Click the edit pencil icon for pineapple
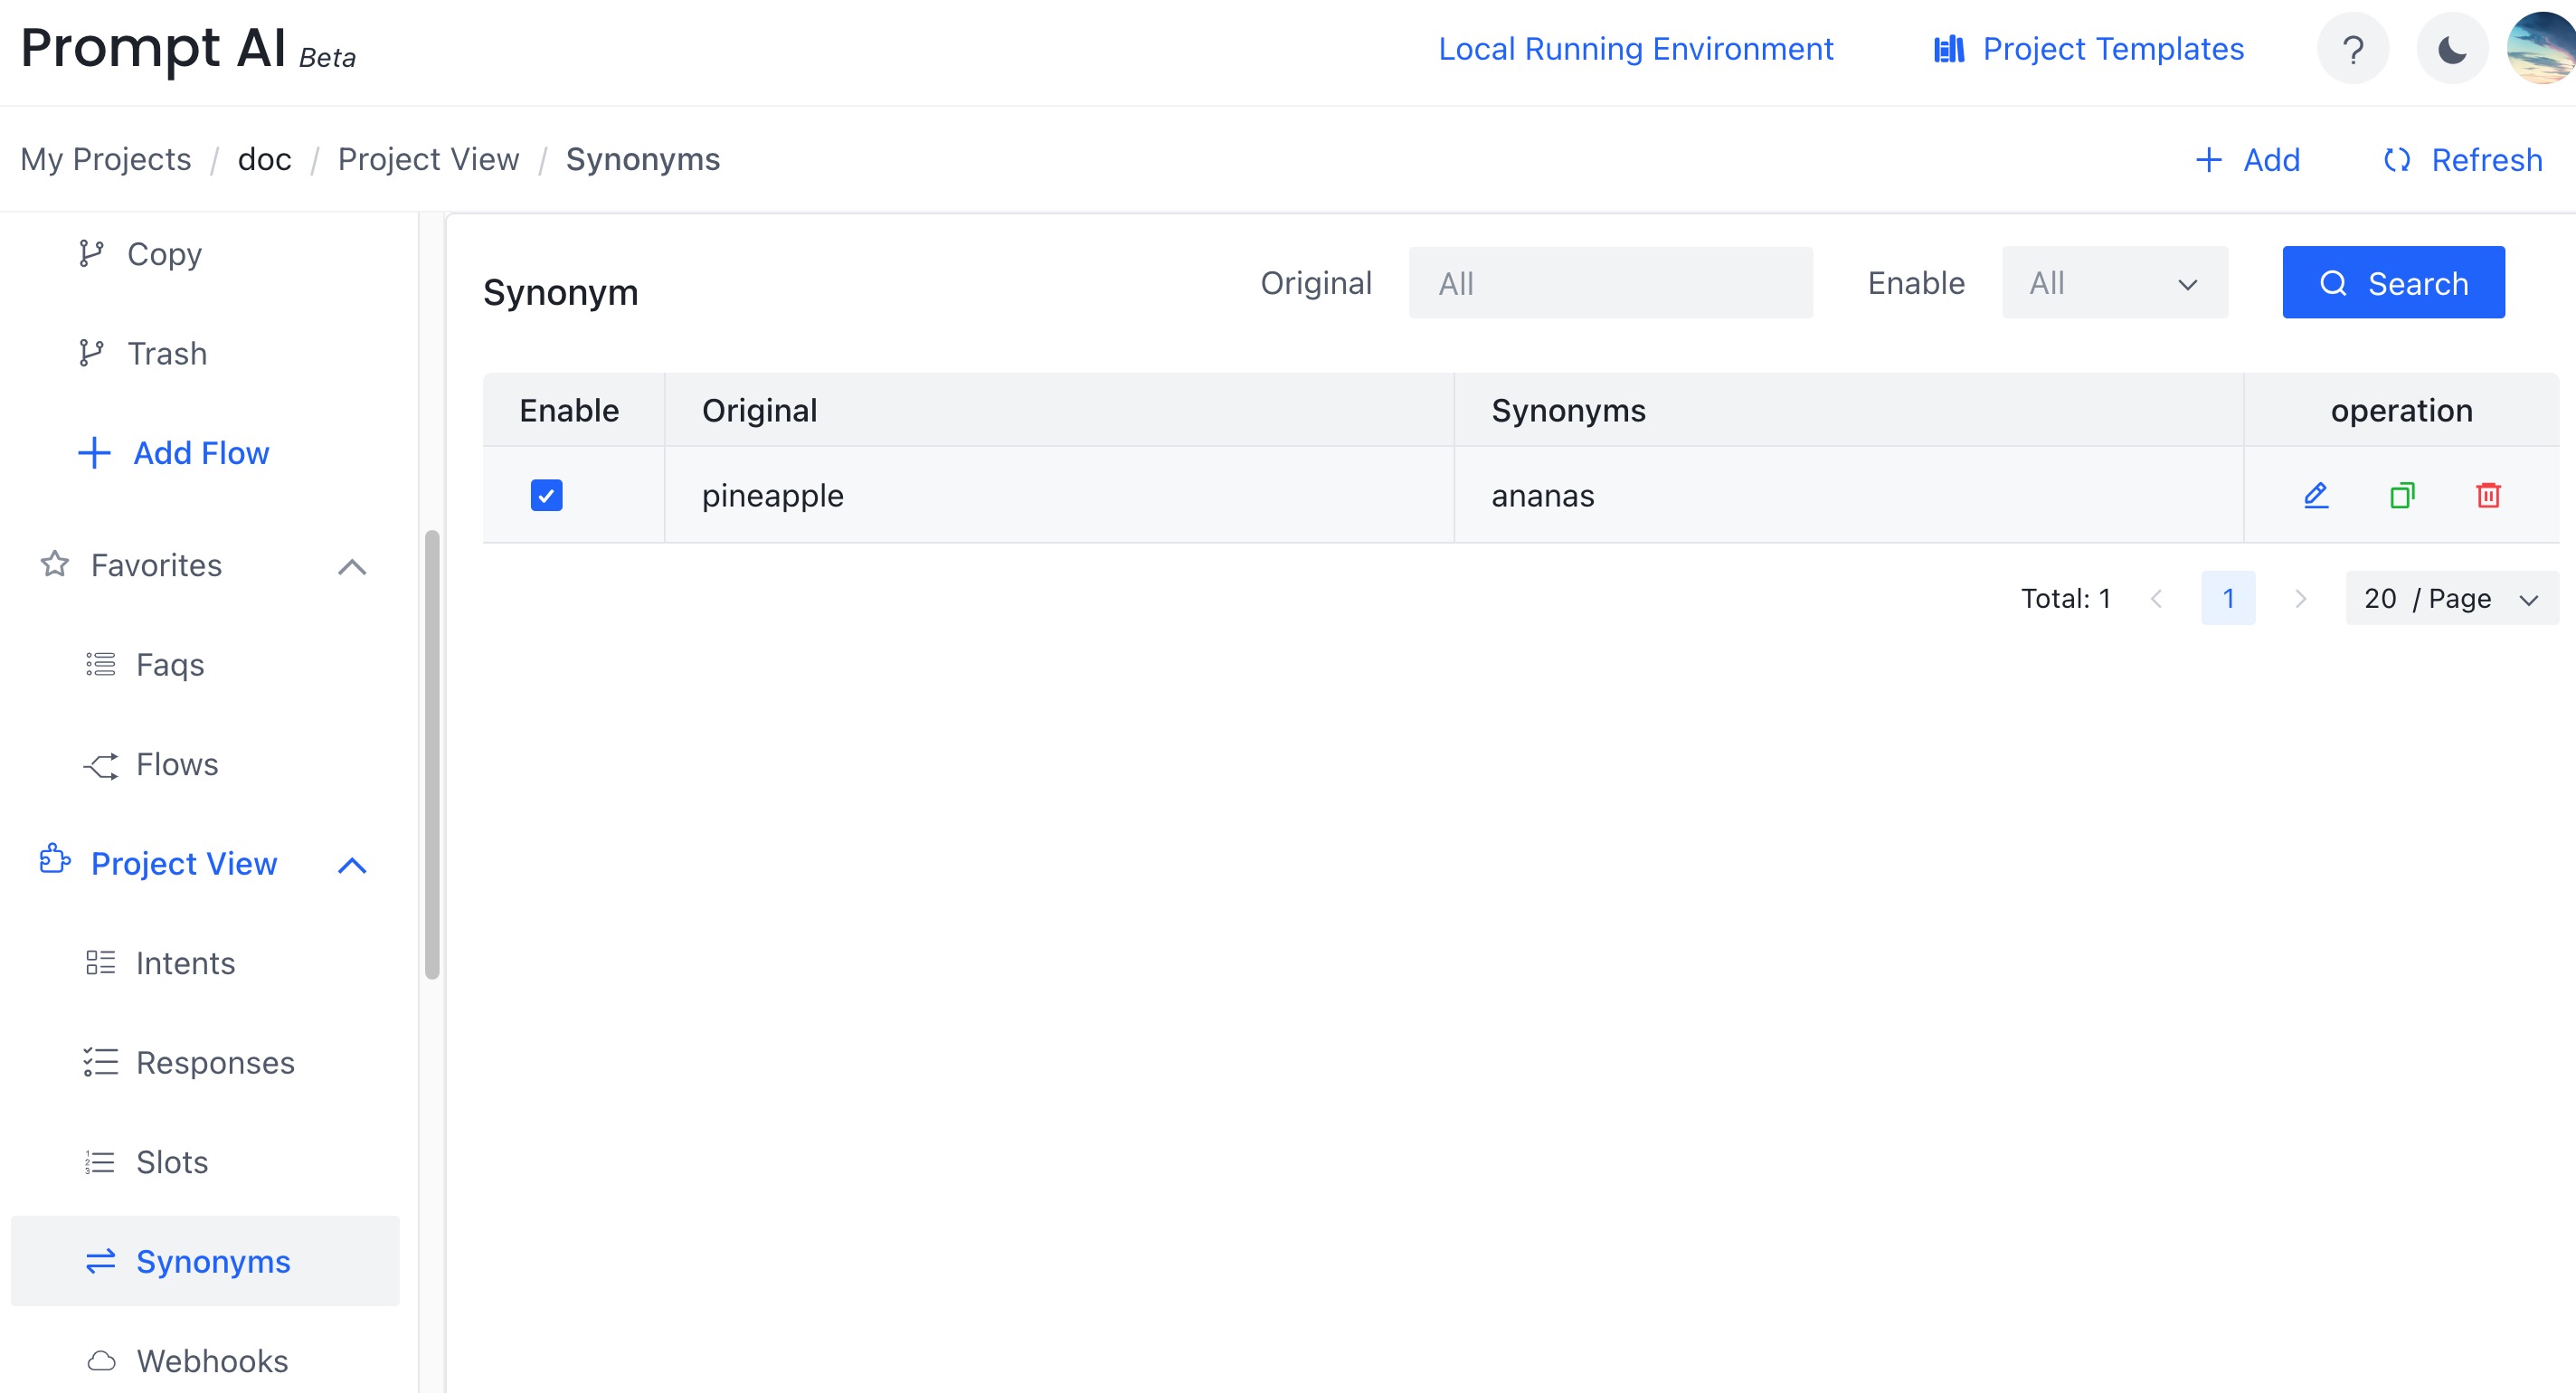The image size is (2576, 1393). tap(2316, 495)
